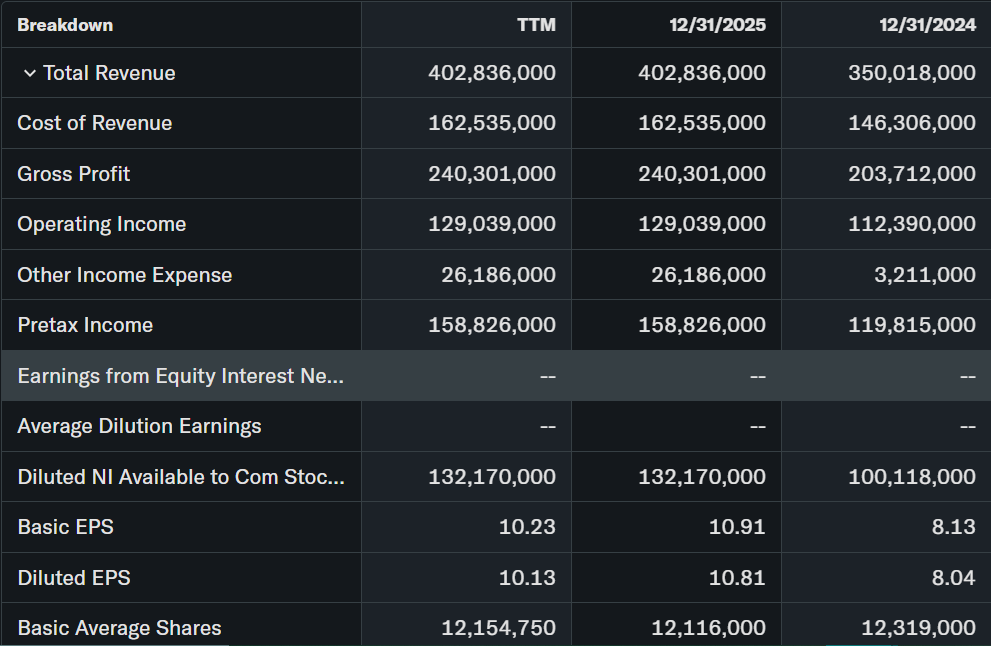Select the Operating Income row label
The image size is (991, 646).
point(102,224)
